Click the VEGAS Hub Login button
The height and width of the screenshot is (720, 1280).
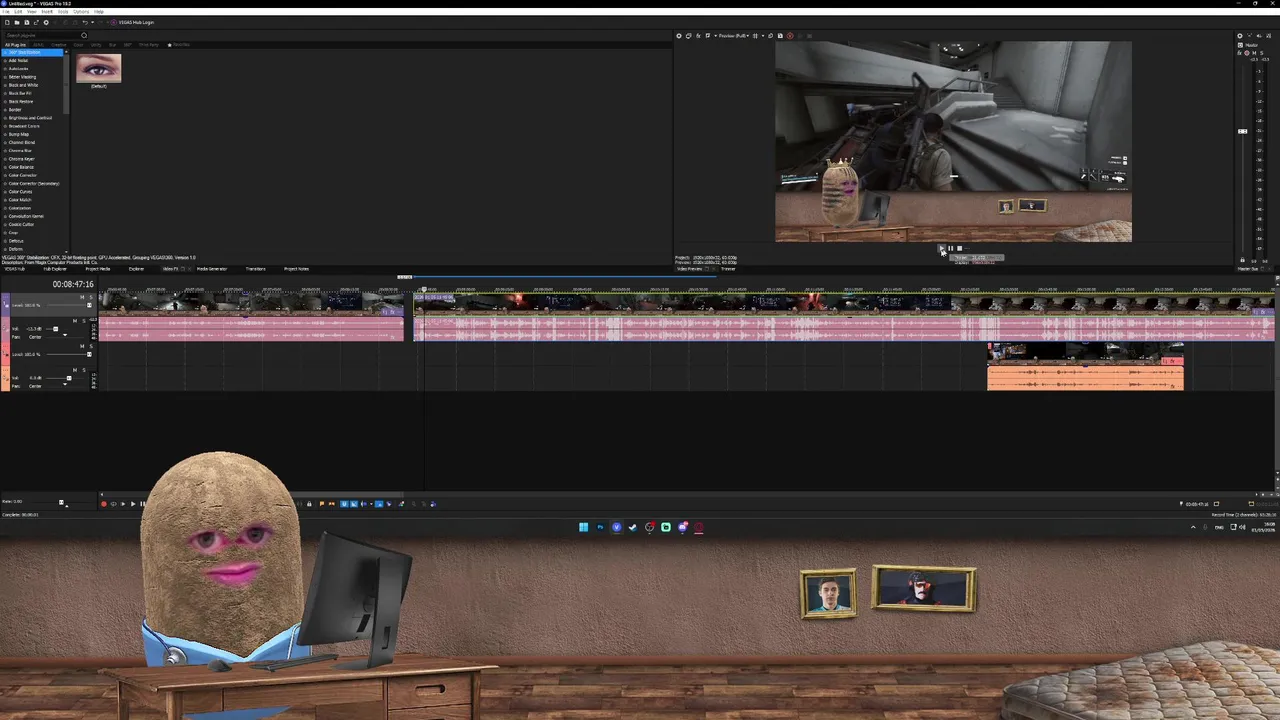point(133,22)
